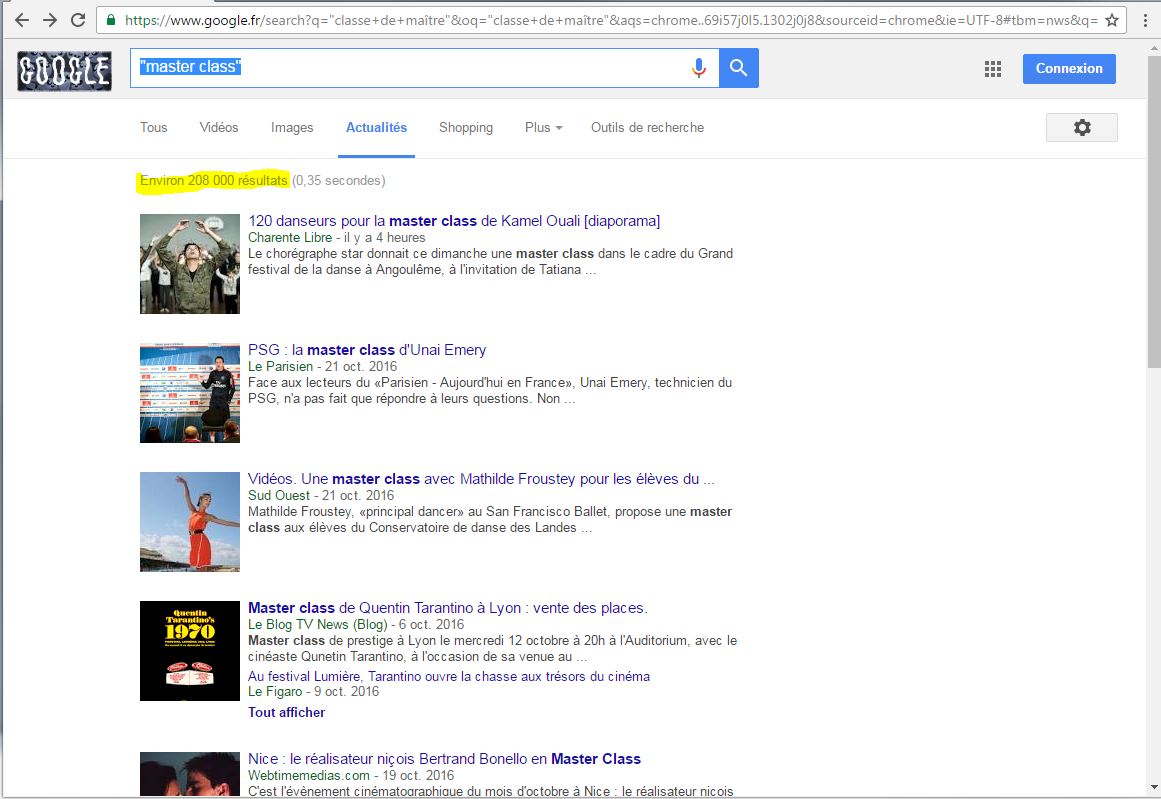Screen dimensions: 1161x799
Task: Click the Tarantino 1970 poster thumbnail
Action: pyautogui.click(x=190, y=651)
